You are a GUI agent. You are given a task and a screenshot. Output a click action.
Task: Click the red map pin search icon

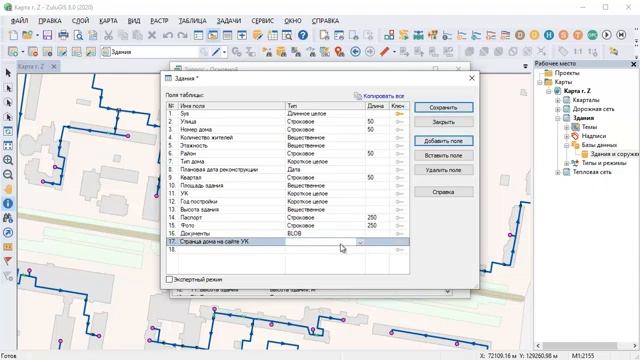[339, 52]
